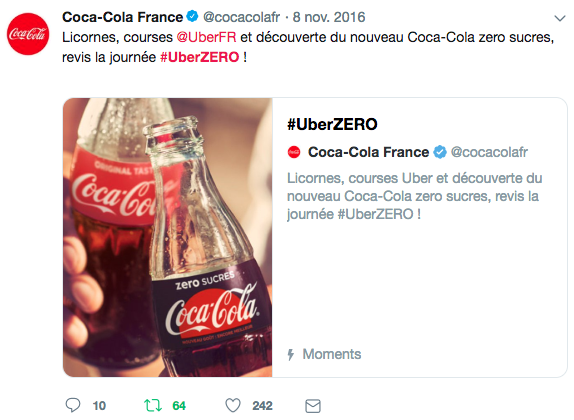Screen dimensions: 574x420
Task: Click the small Coca-Cola avatar in the Moment card
Action: (x=294, y=152)
